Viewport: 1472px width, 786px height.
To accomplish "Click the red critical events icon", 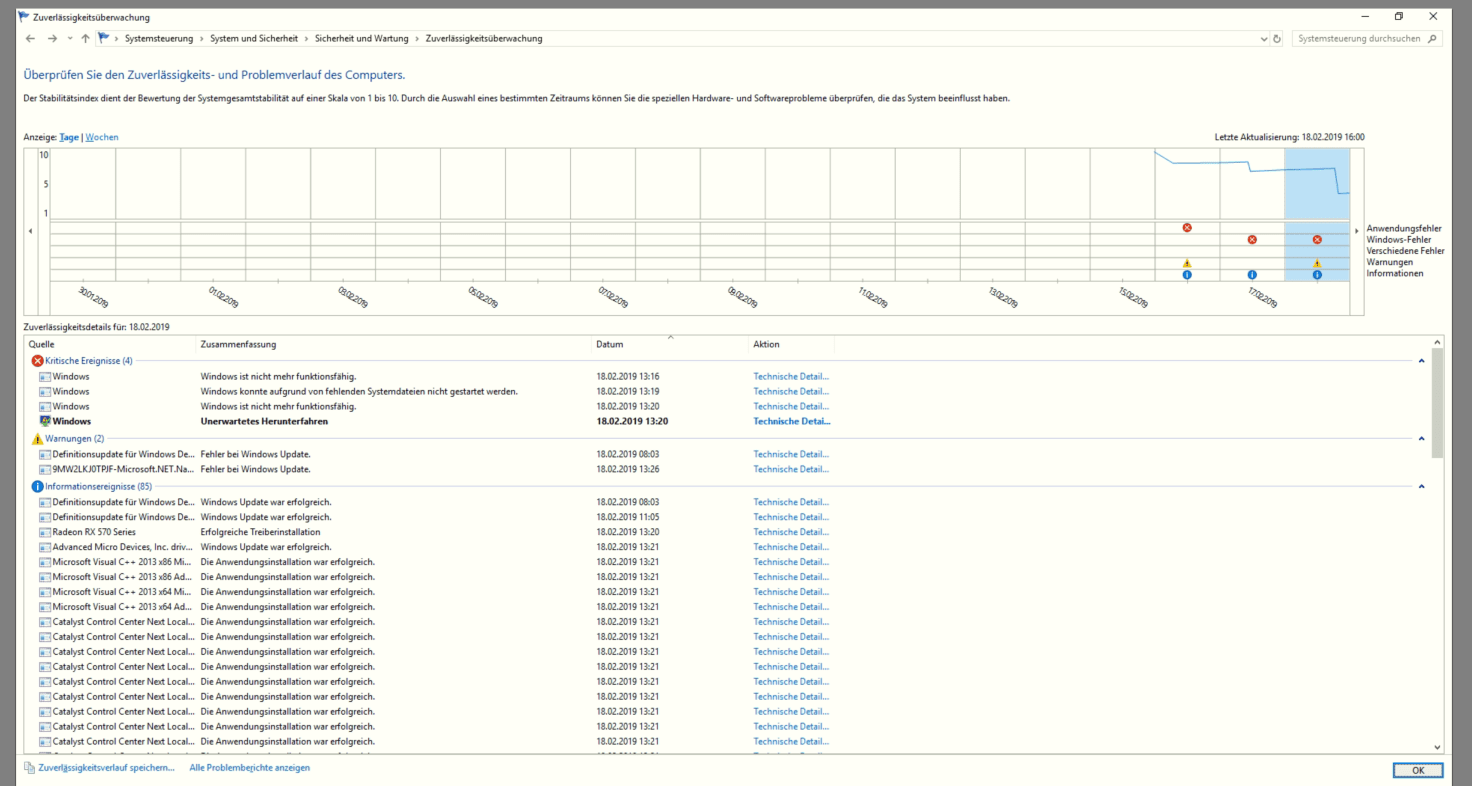I will coord(37,361).
